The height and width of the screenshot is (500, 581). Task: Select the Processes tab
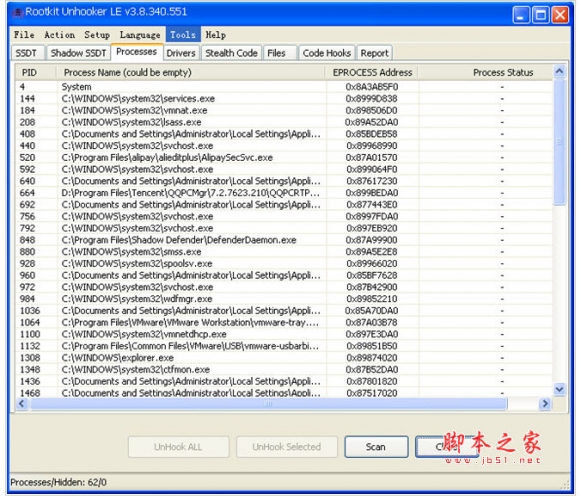coord(136,52)
